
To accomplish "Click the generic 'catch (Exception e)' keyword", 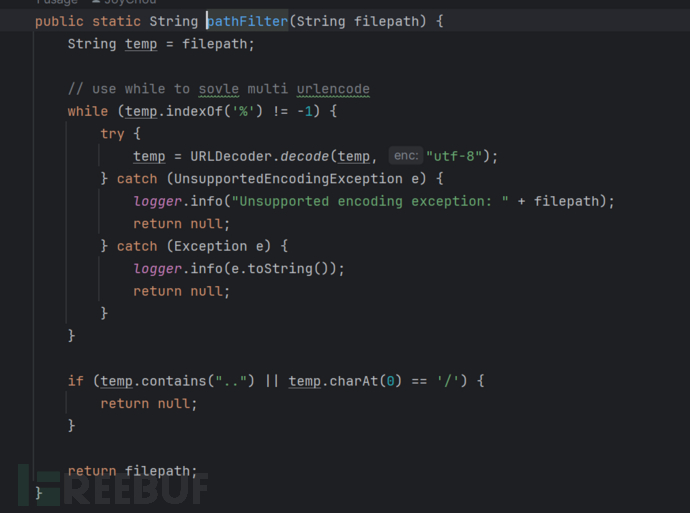I will [136, 246].
